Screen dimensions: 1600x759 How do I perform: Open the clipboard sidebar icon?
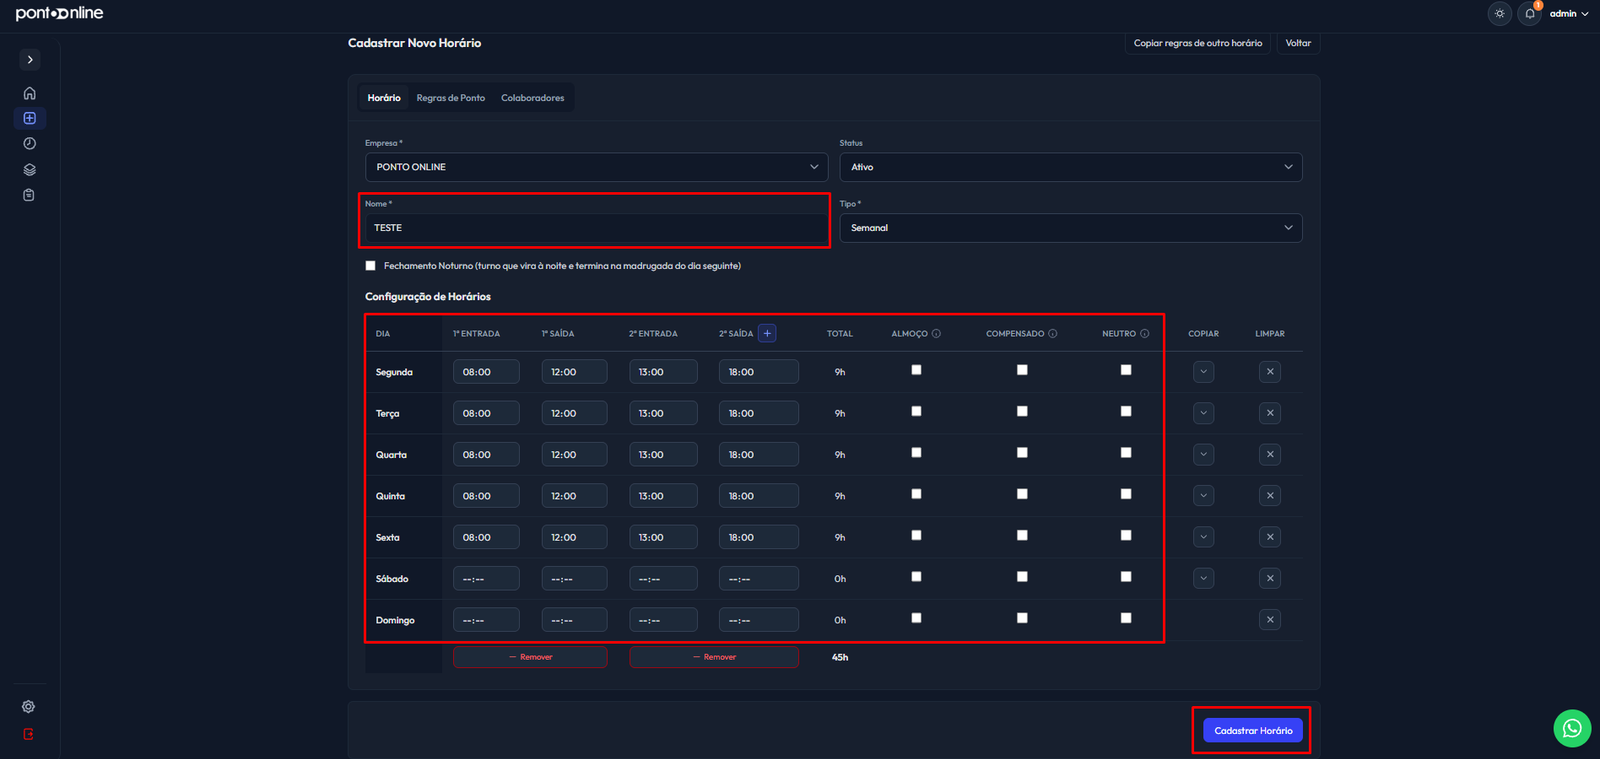29,195
